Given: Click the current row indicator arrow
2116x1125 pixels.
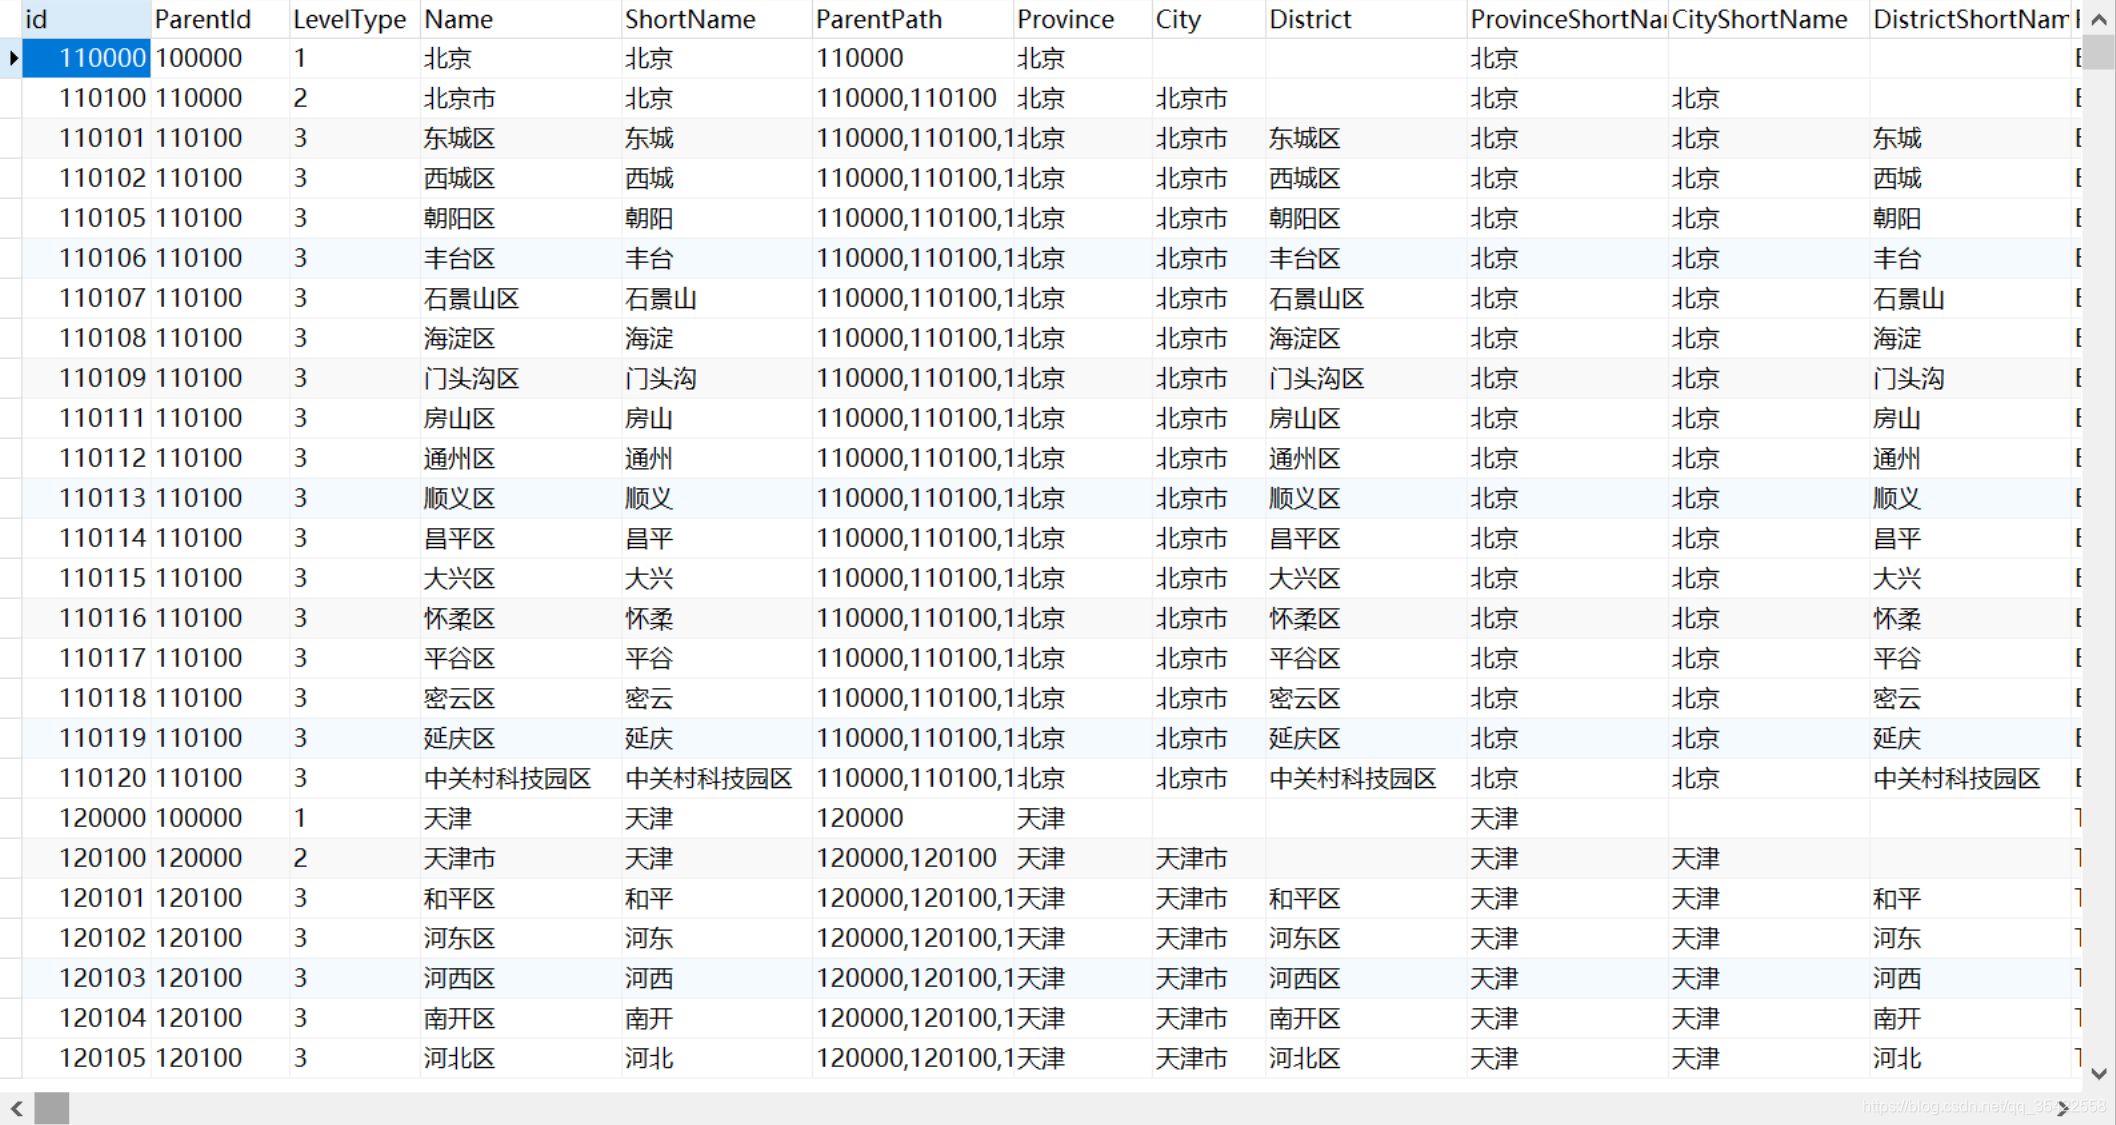Looking at the screenshot, I should tap(12, 58).
